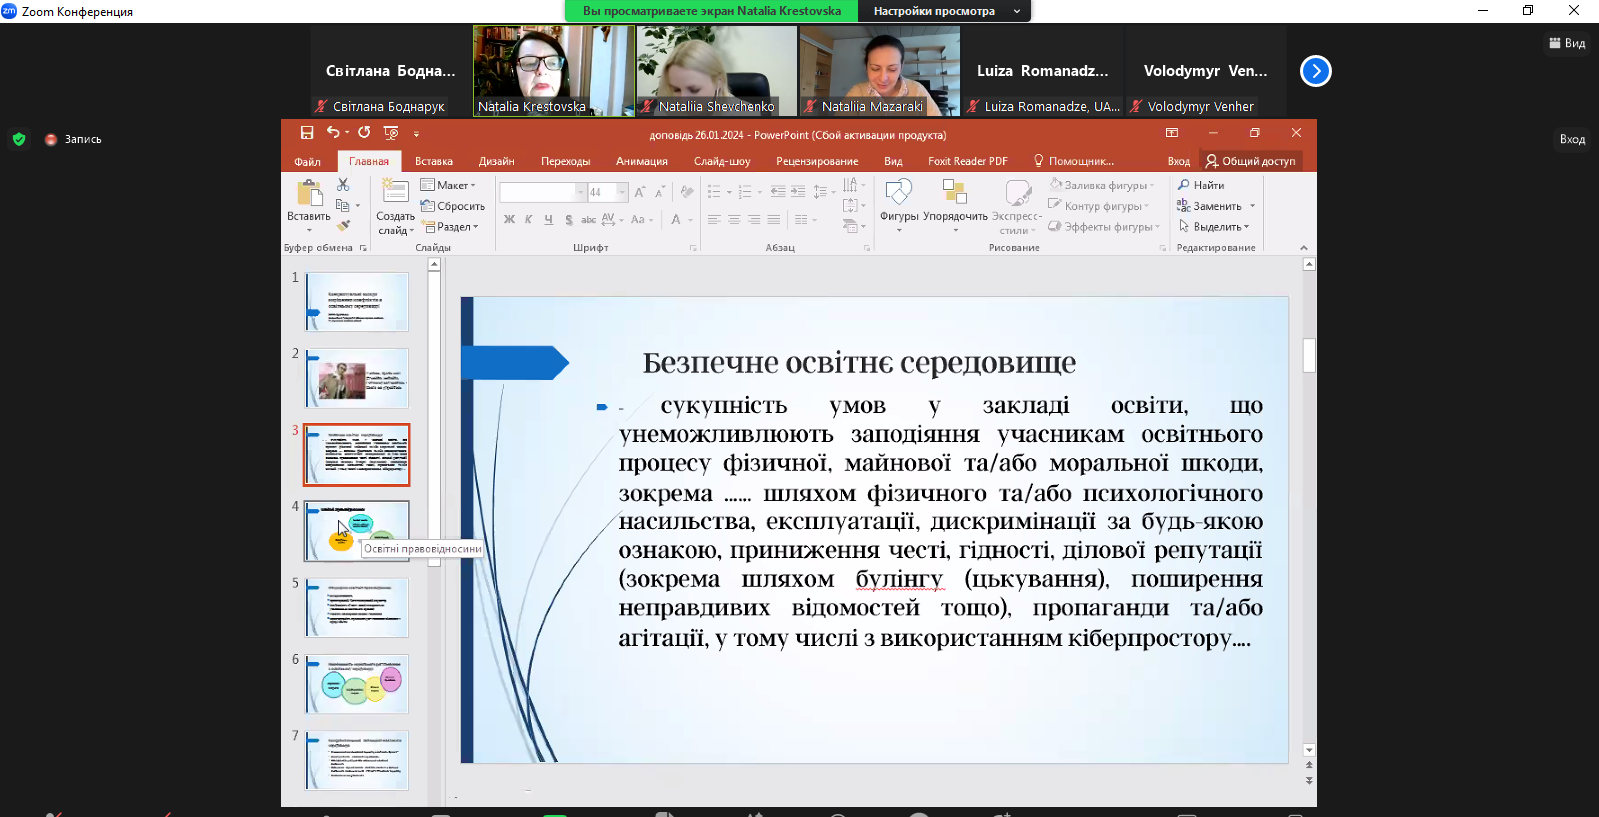Screen dimensions: 1599x817
Task: Open the Foxit Reader PDF tab
Action: pos(968,161)
